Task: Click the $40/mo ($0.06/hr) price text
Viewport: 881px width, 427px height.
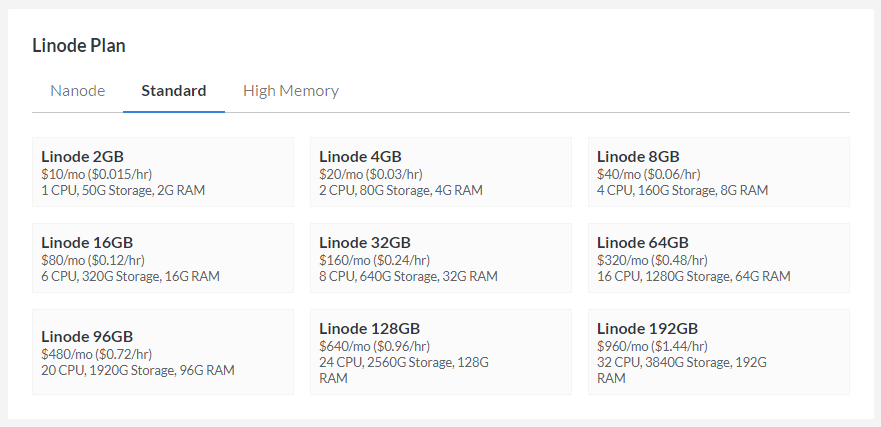Action: (x=649, y=174)
